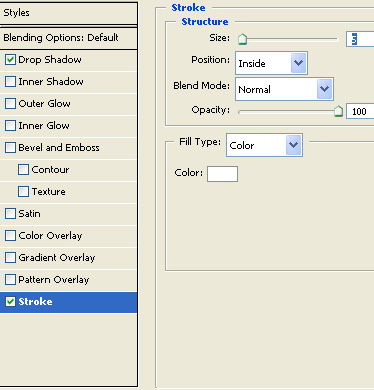Viewport: 374px width, 390px height.
Task: Select the Color Overlay list entry
Action: point(68,236)
